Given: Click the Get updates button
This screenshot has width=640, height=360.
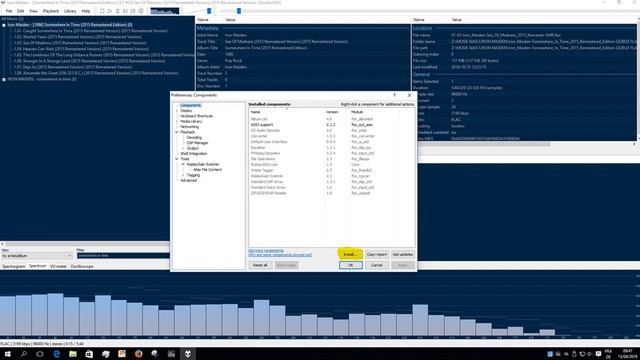Looking at the screenshot, I should tap(402, 254).
